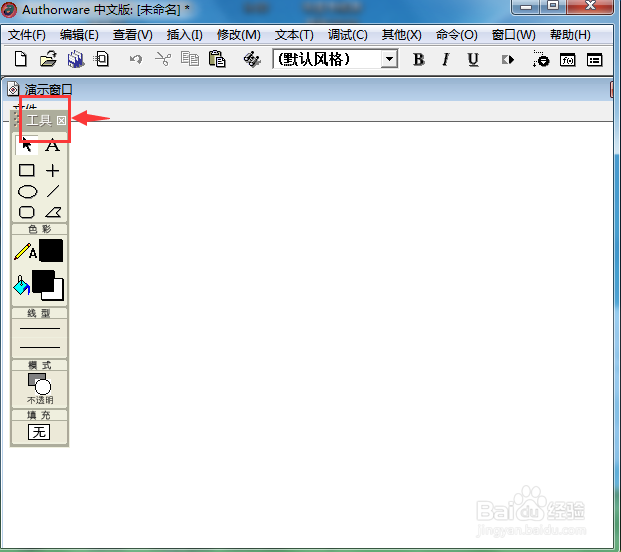The width and height of the screenshot is (621, 552).
Task: Select the polygon drawing tool
Action: (53, 213)
